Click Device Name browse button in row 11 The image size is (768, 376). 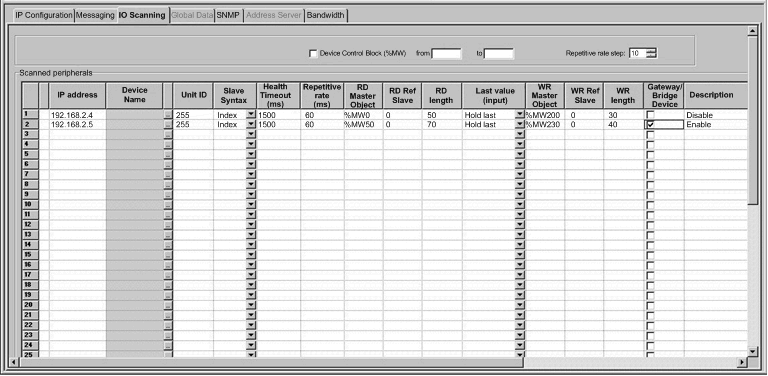168,215
